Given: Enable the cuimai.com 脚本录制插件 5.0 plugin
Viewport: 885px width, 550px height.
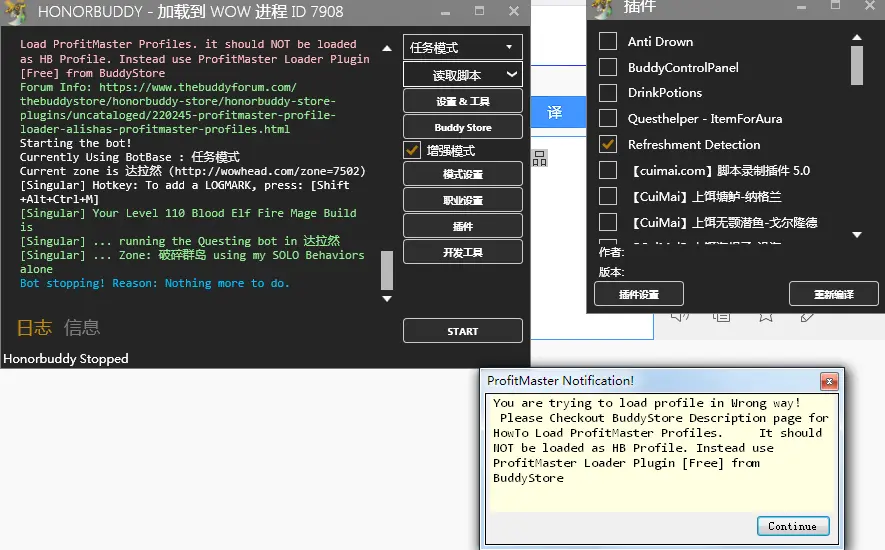Looking at the screenshot, I should [x=608, y=170].
